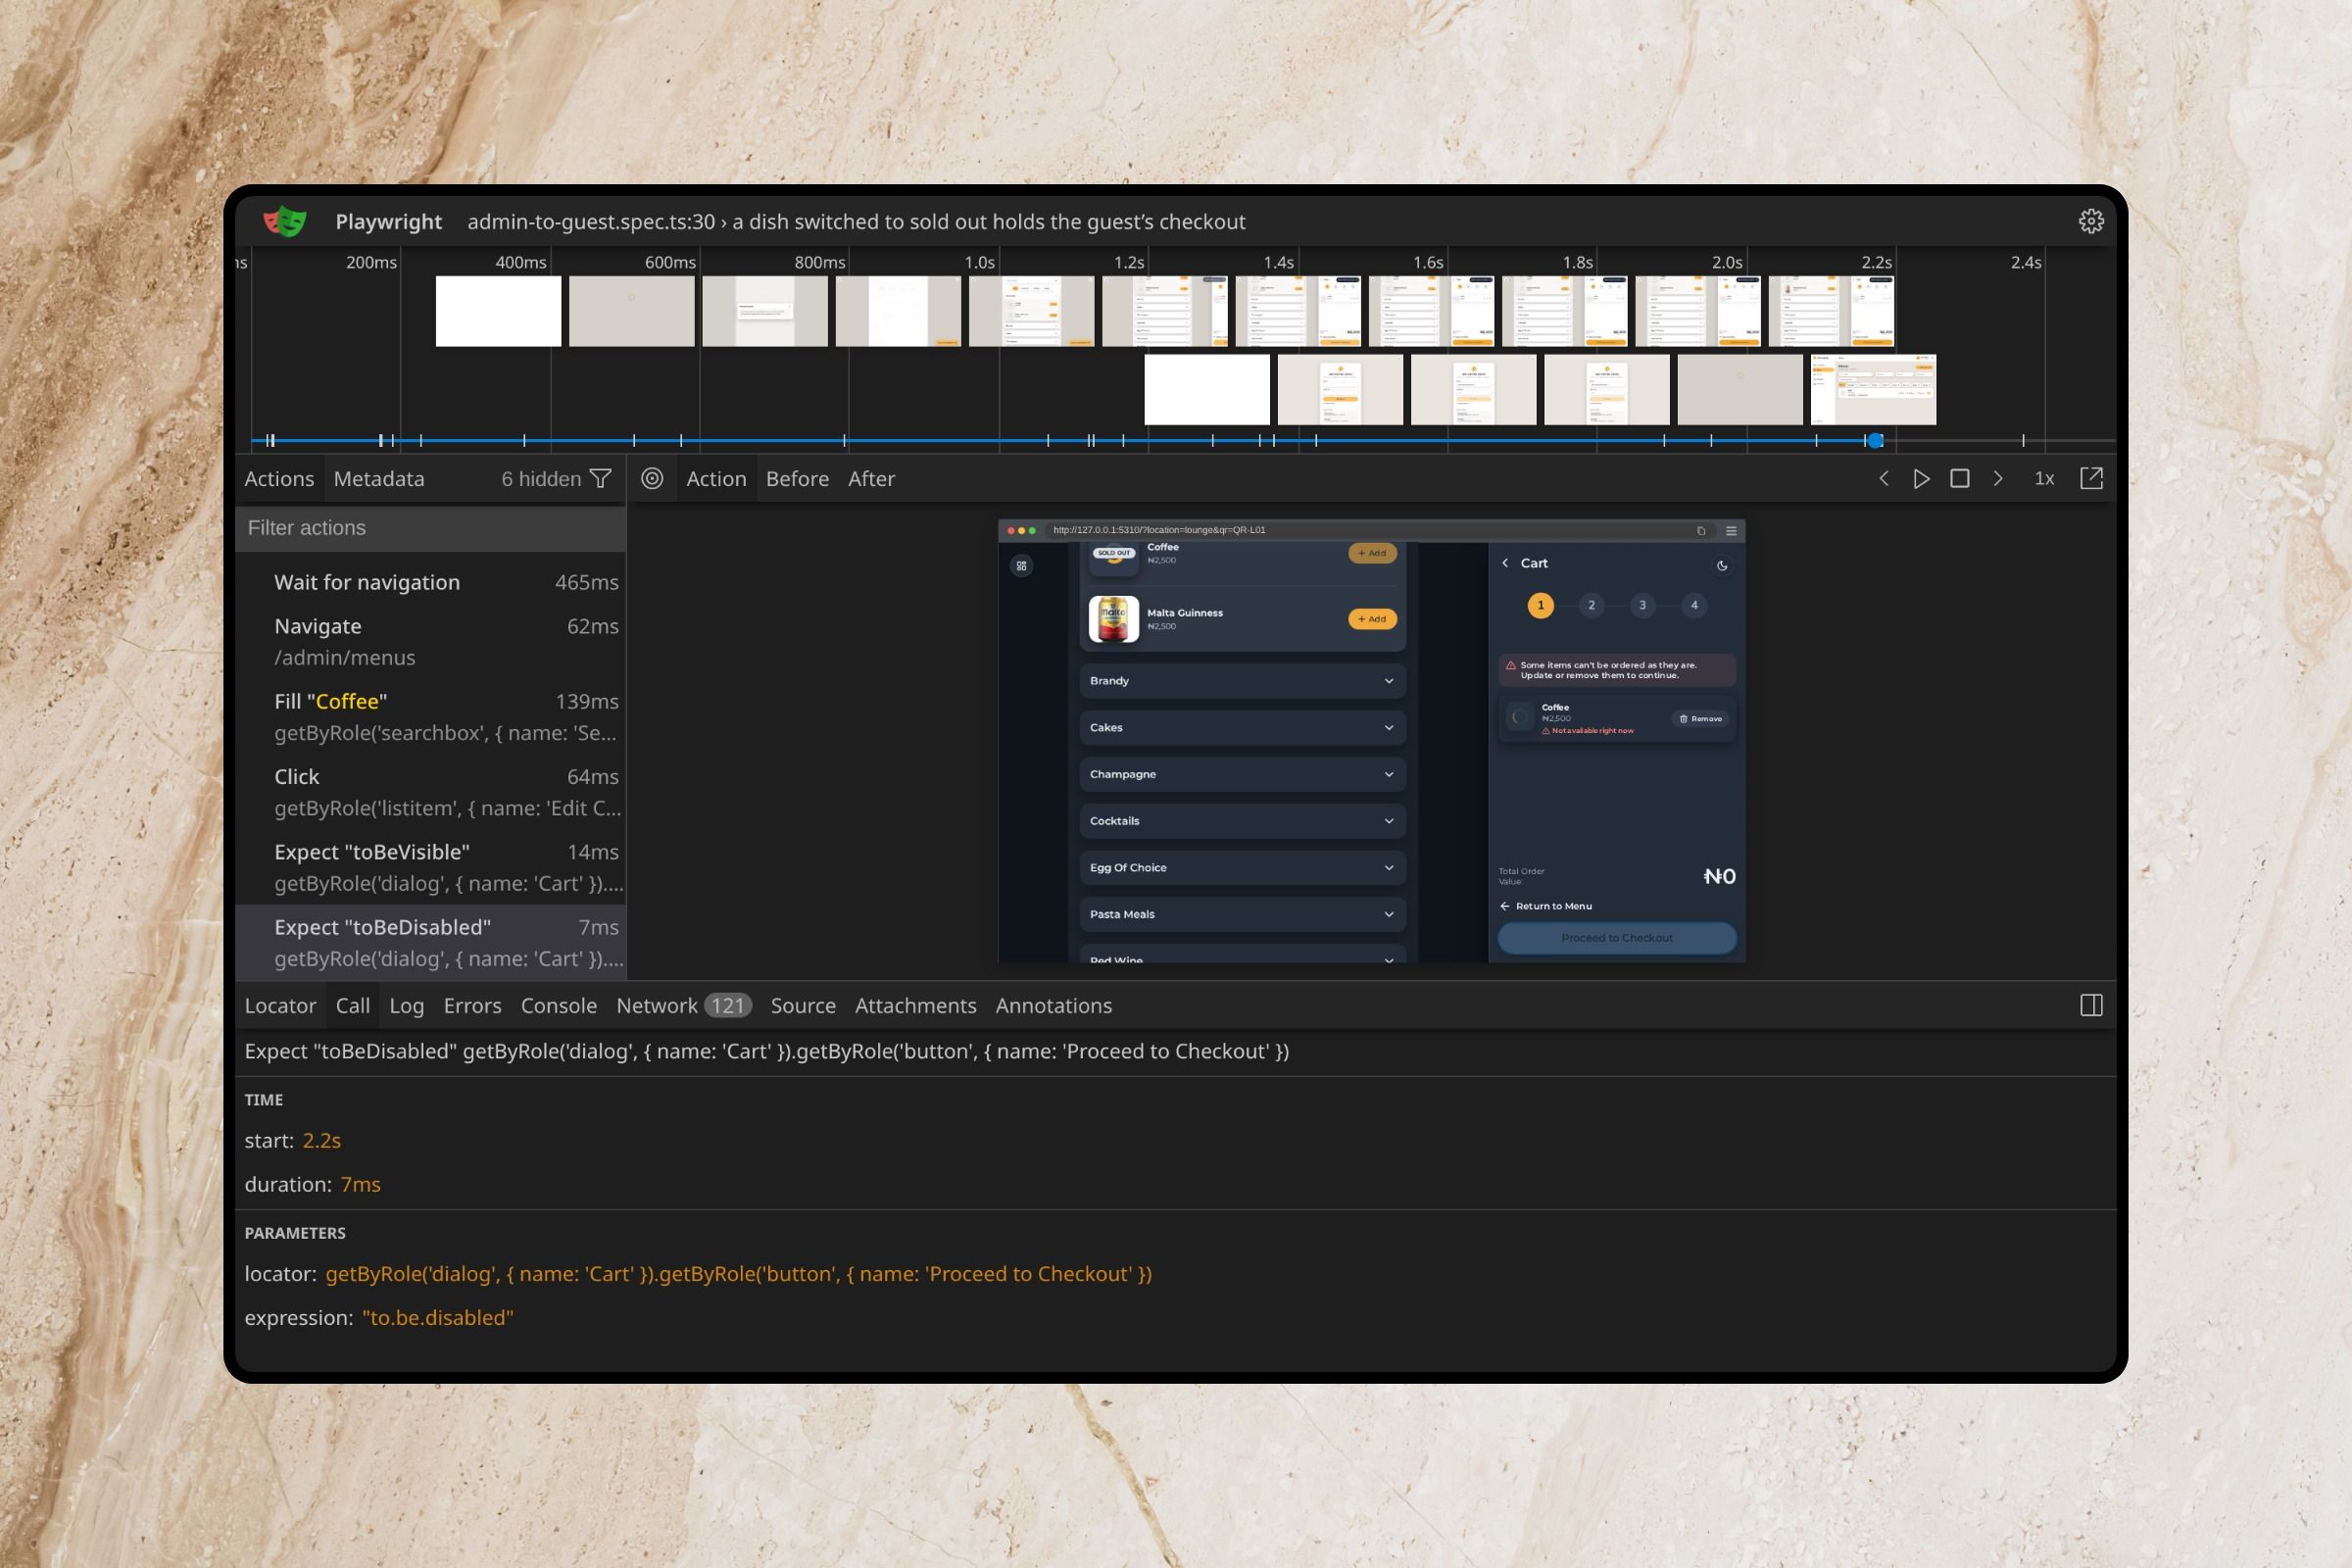
Task: Select the Action snapshot tab
Action: 716,479
